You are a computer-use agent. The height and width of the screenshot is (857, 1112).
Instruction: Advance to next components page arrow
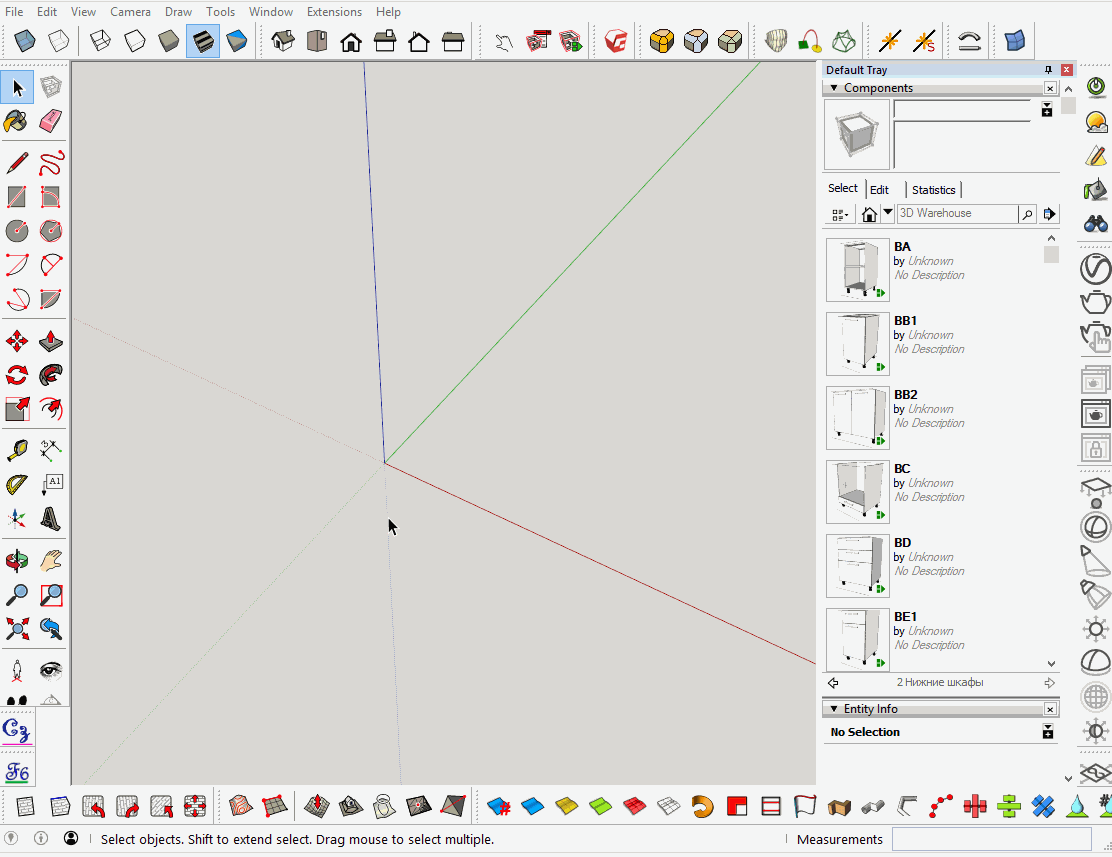point(1048,682)
